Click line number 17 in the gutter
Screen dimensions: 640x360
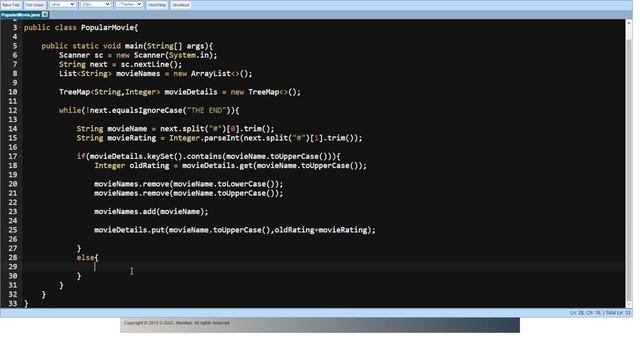[x=13, y=156]
